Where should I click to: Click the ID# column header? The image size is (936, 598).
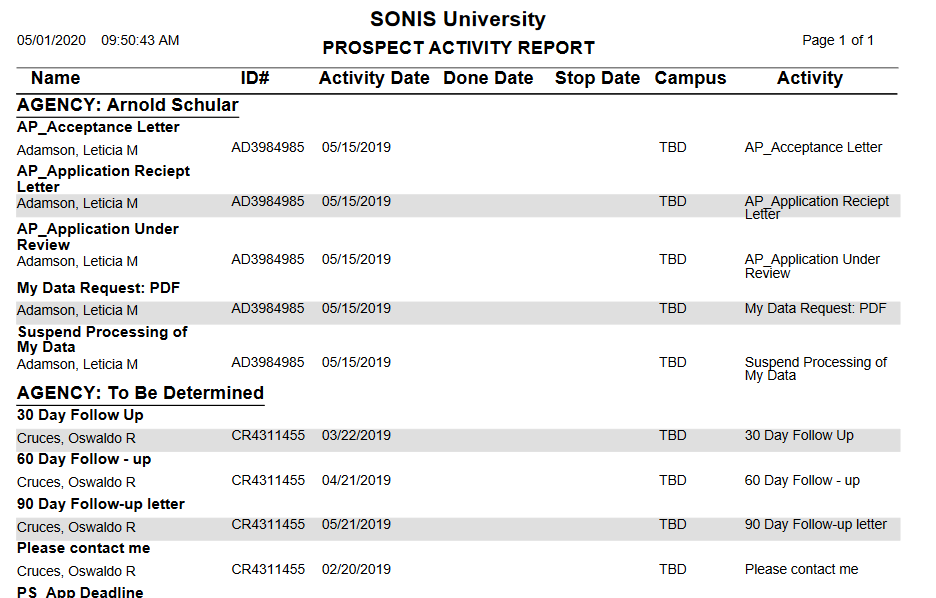(x=255, y=78)
